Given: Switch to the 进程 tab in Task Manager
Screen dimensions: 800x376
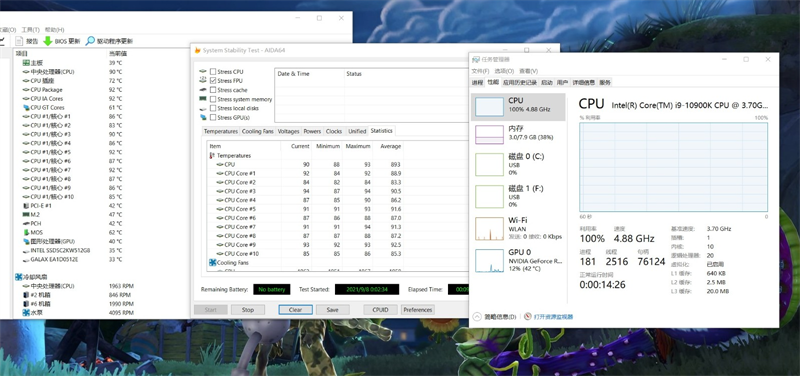Looking at the screenshot, I should 478,83.
